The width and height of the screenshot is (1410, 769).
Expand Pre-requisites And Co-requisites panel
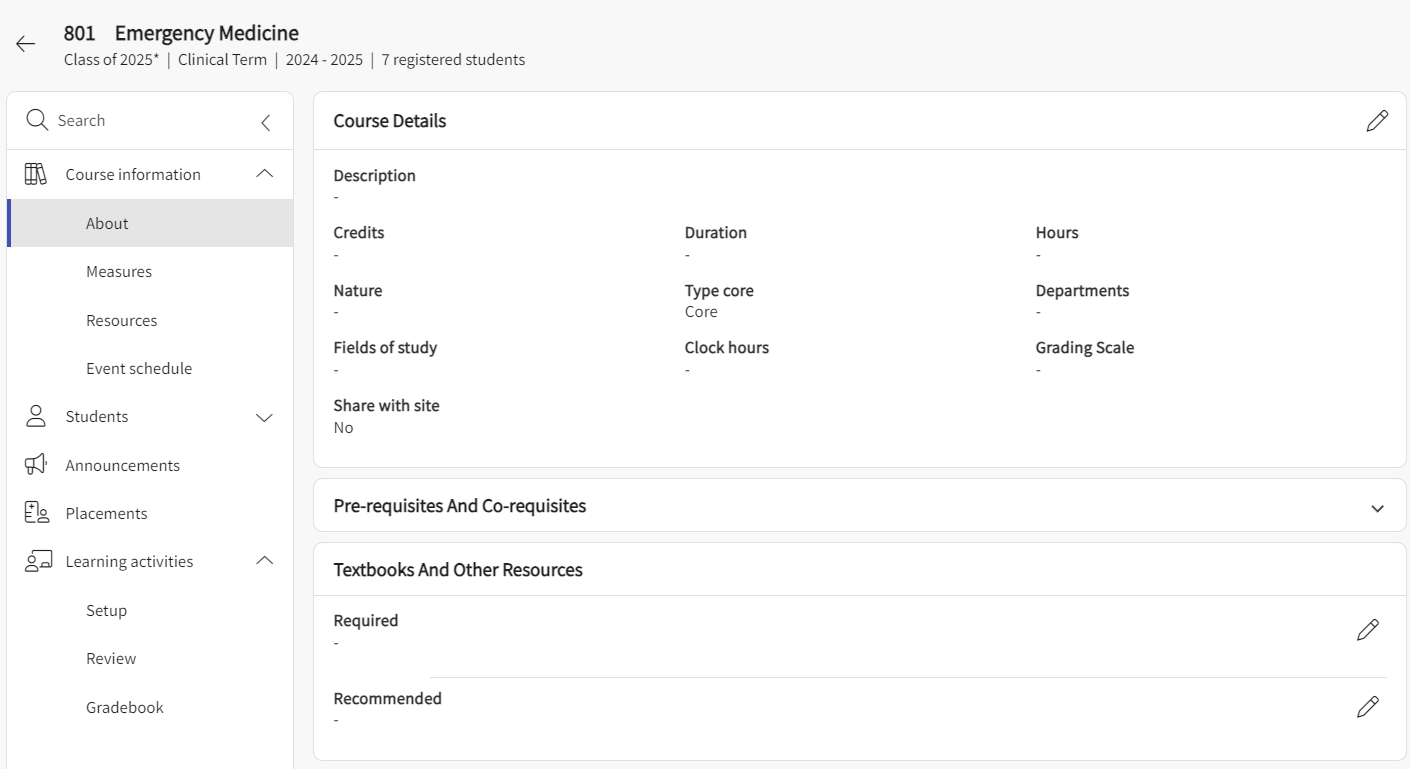pyautogui.click(x=1377, y=506)
